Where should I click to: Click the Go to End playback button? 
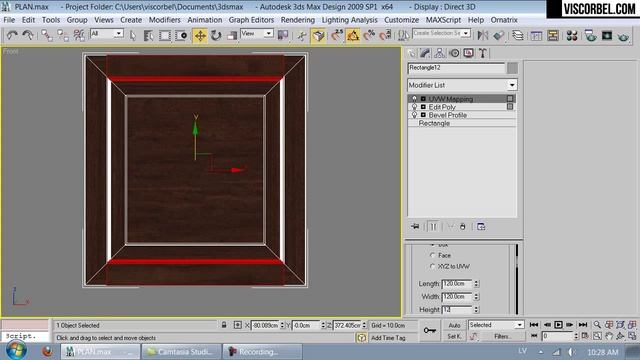pyautogui.click(x=583, y=325)
